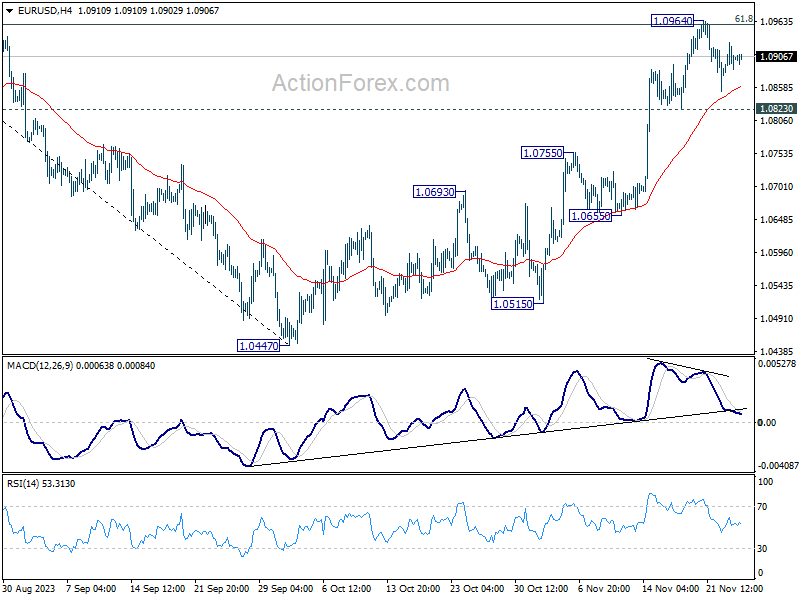Click the 30 Aug 2023 date label
Screen dimensions: 800x600
click(x=29, y=589)
